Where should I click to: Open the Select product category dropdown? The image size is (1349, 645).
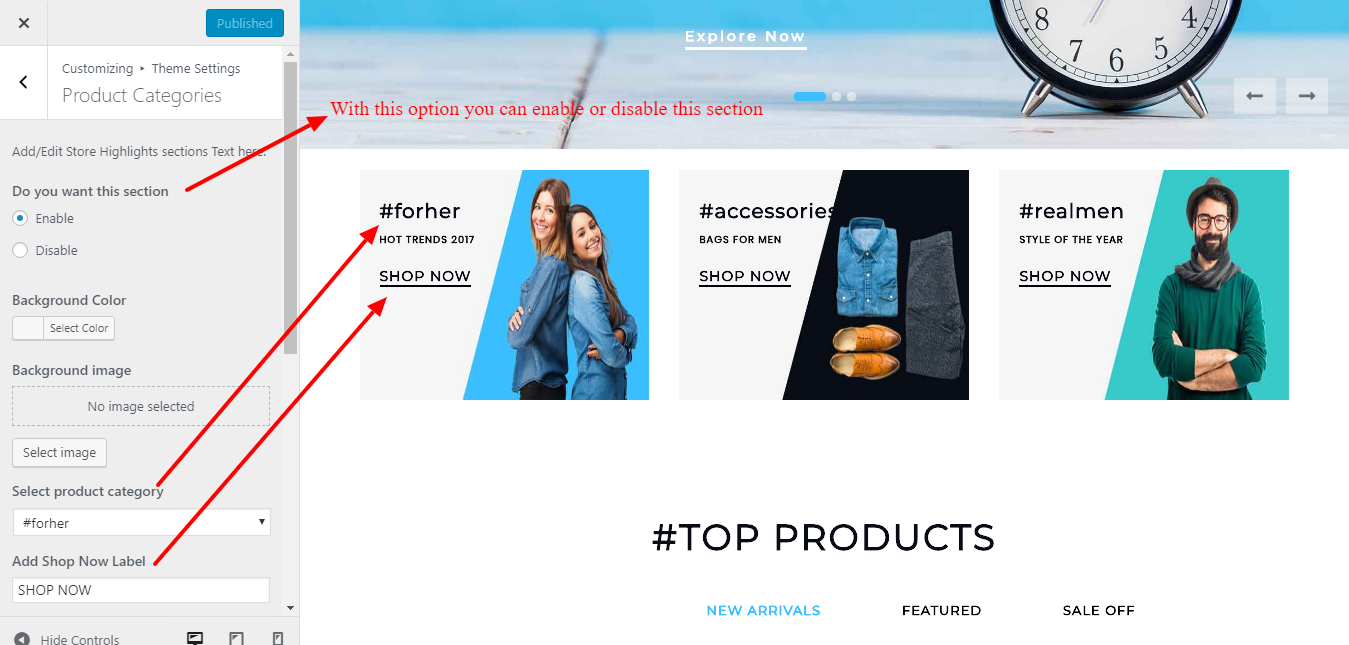click(x=141, y=522)
